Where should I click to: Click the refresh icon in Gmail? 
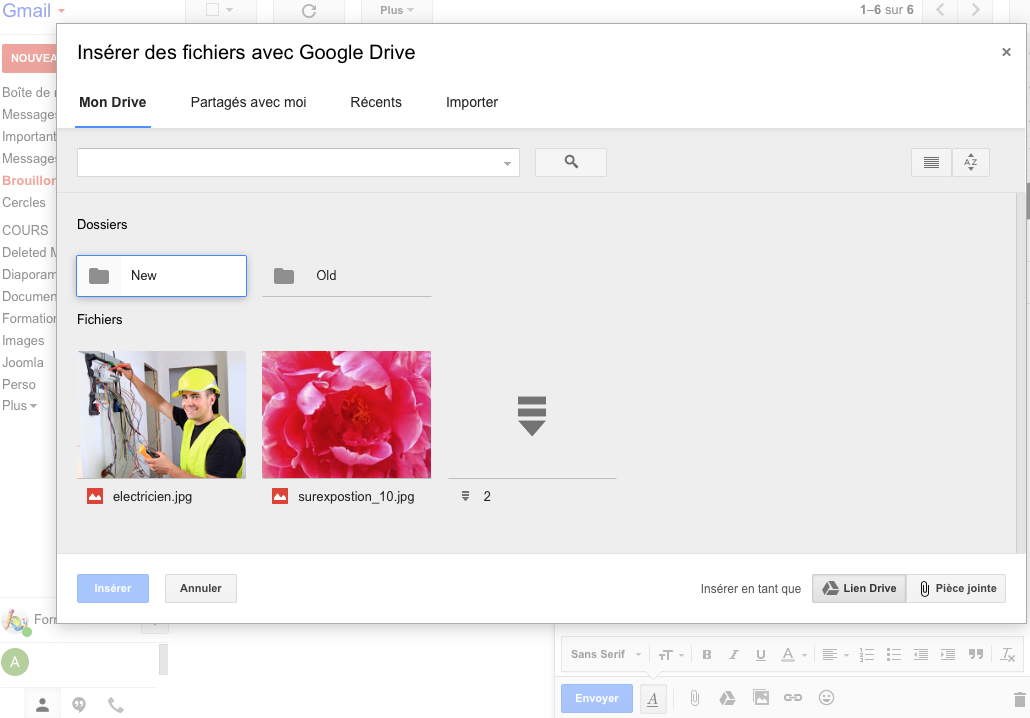[309, 11]
